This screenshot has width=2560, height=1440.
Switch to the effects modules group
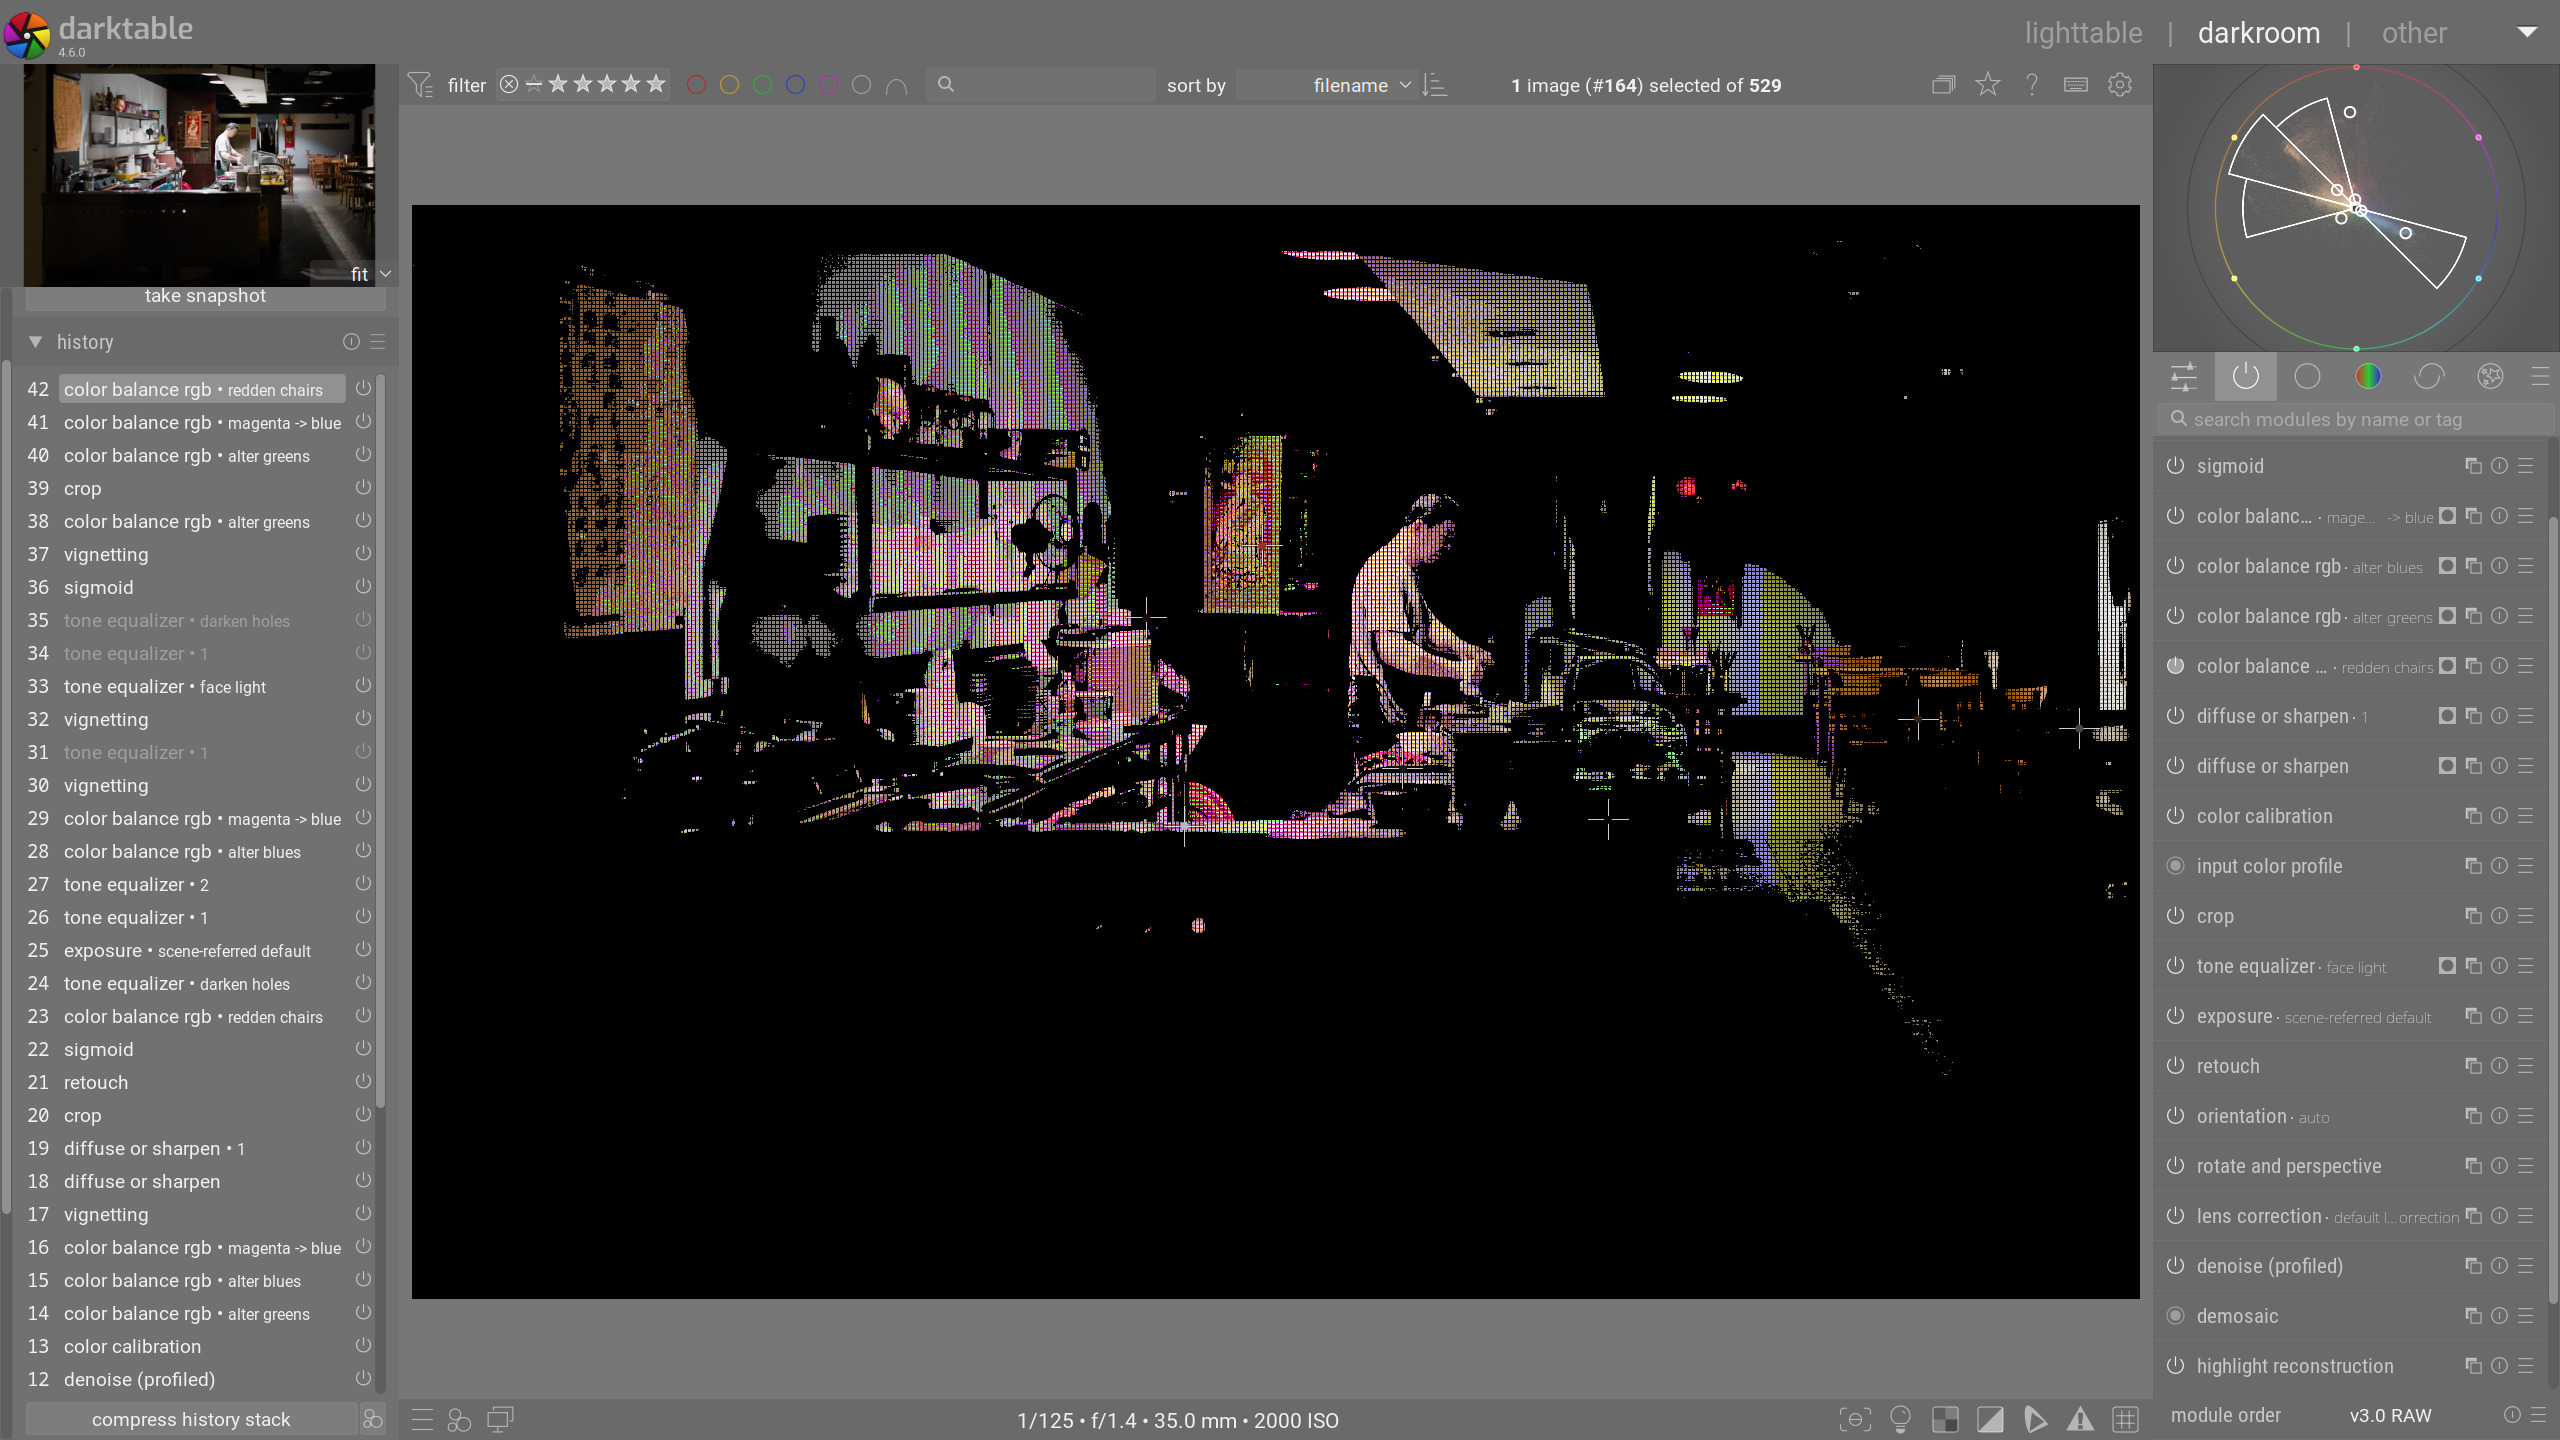(x=2490, y=376)
